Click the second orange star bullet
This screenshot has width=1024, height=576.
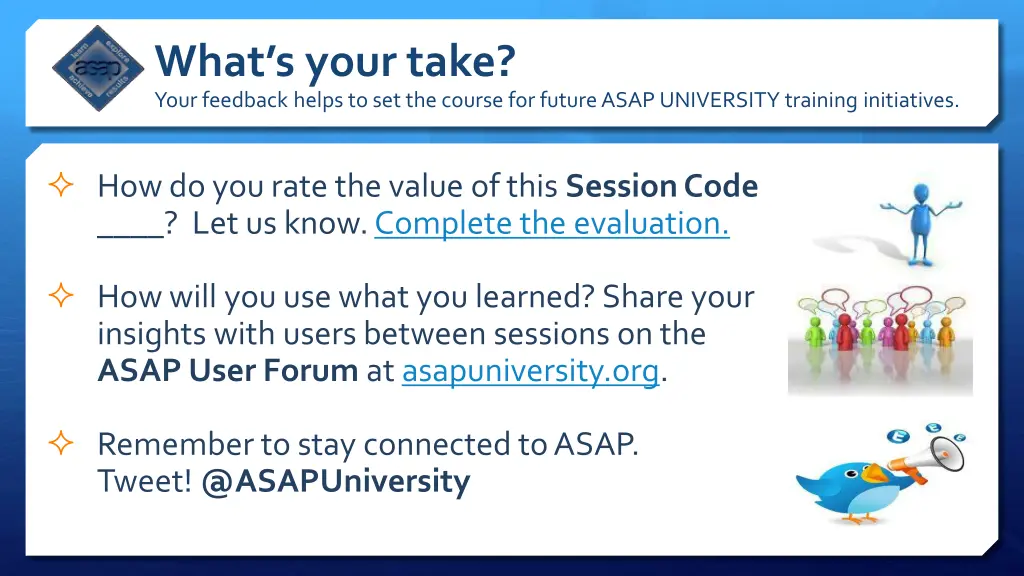61,295
